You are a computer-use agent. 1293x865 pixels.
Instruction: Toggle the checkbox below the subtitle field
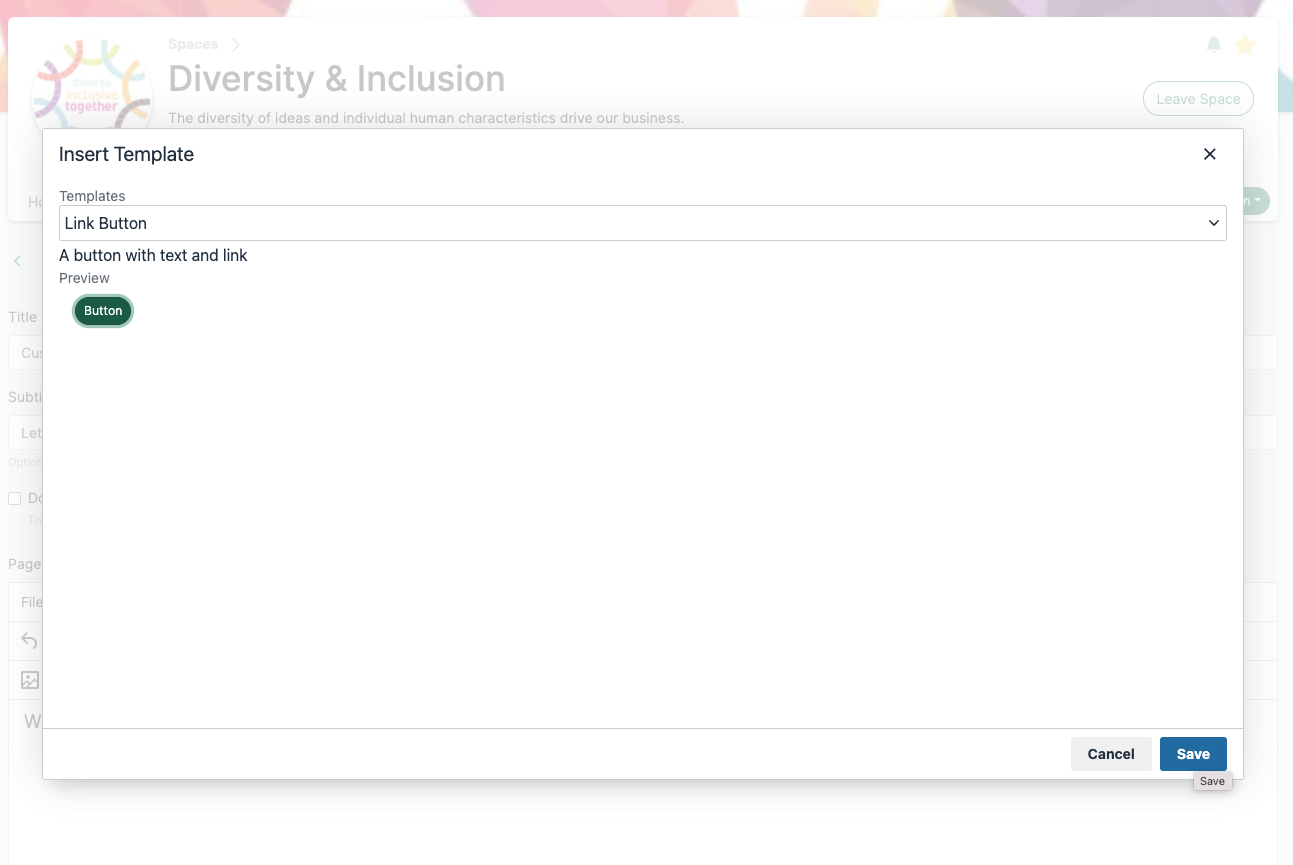pos(15,498)
